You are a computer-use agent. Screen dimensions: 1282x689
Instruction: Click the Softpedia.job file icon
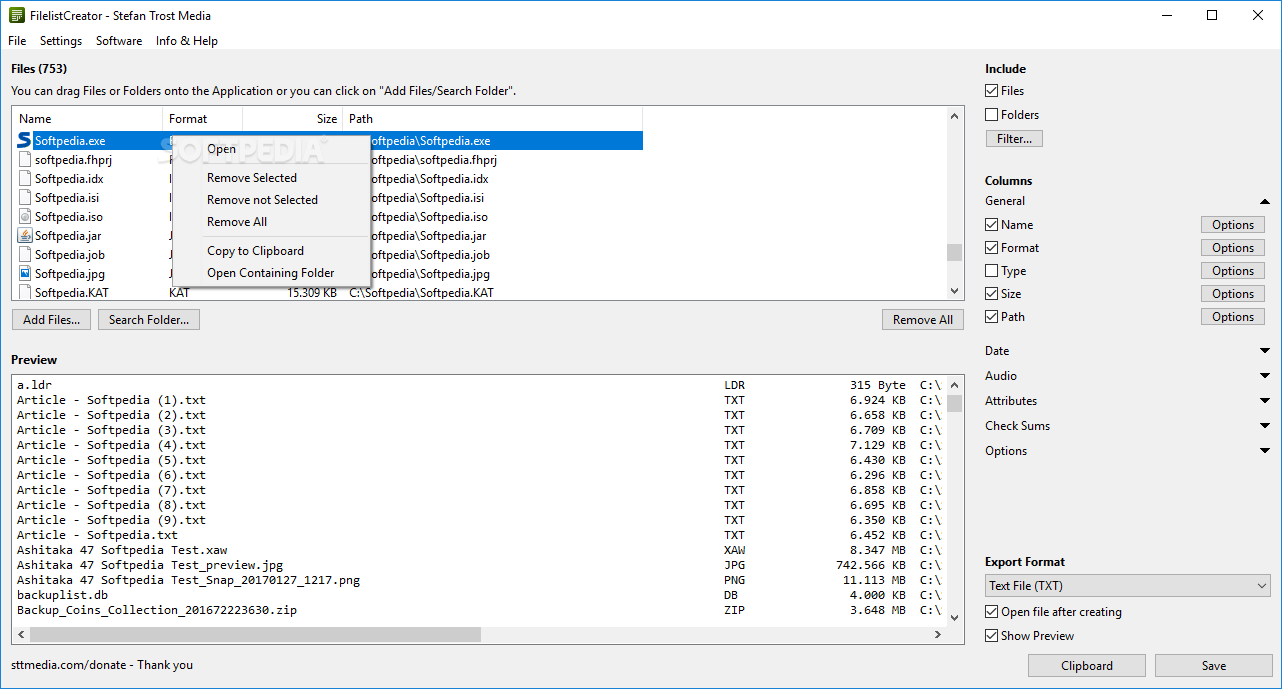point(25,255)
